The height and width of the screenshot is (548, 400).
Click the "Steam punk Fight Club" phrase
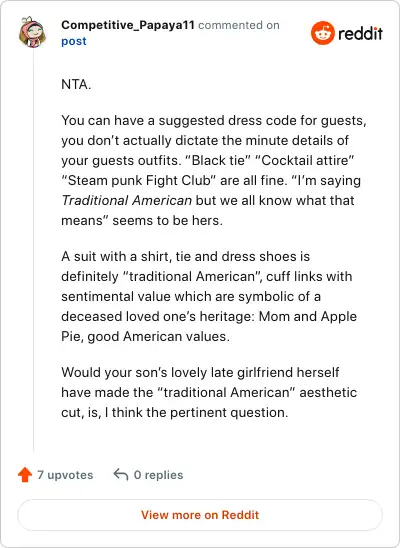(x=139, y=181)
